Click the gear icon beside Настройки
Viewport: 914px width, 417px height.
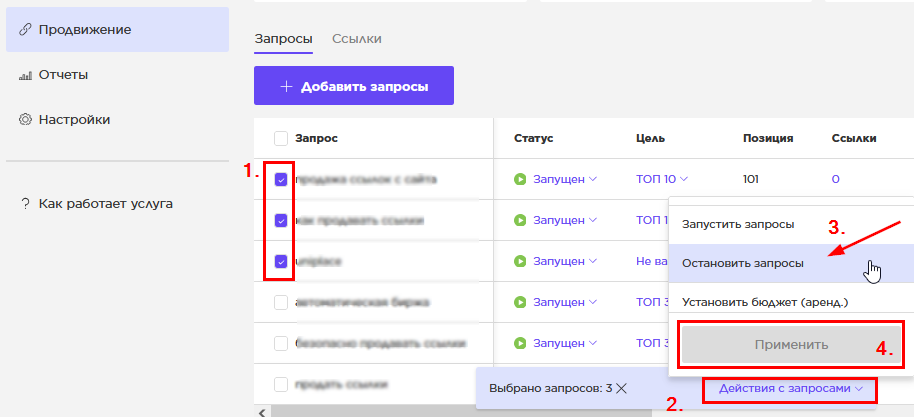pyautogui.click(x=24, y=120)
